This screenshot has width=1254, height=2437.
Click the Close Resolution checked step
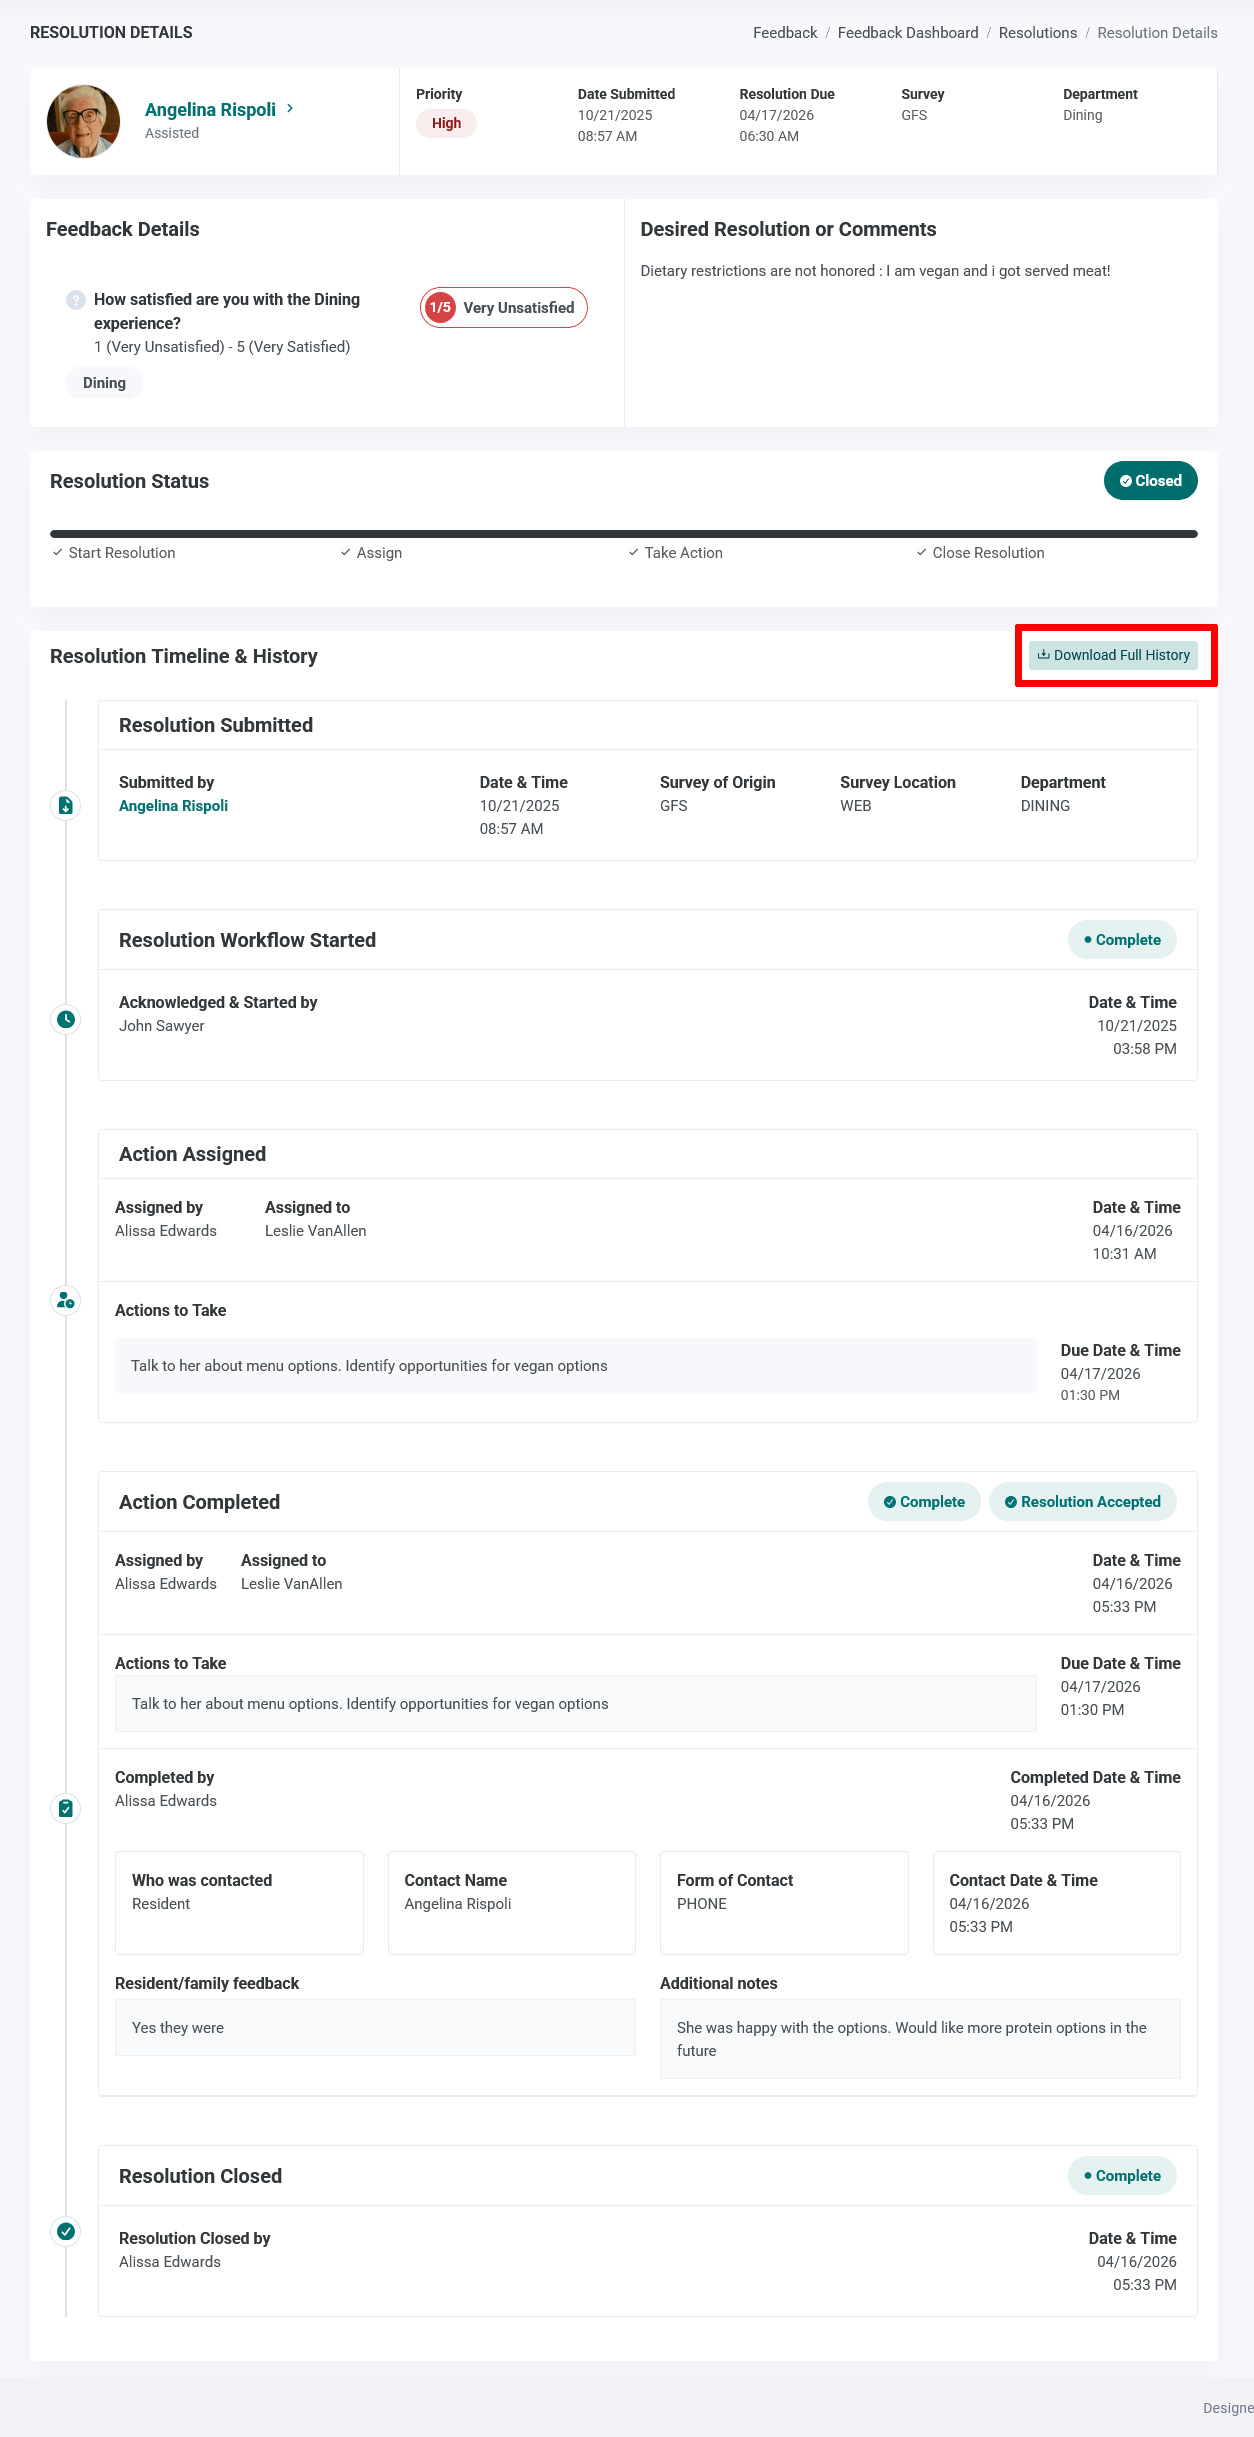click(980, 553)
